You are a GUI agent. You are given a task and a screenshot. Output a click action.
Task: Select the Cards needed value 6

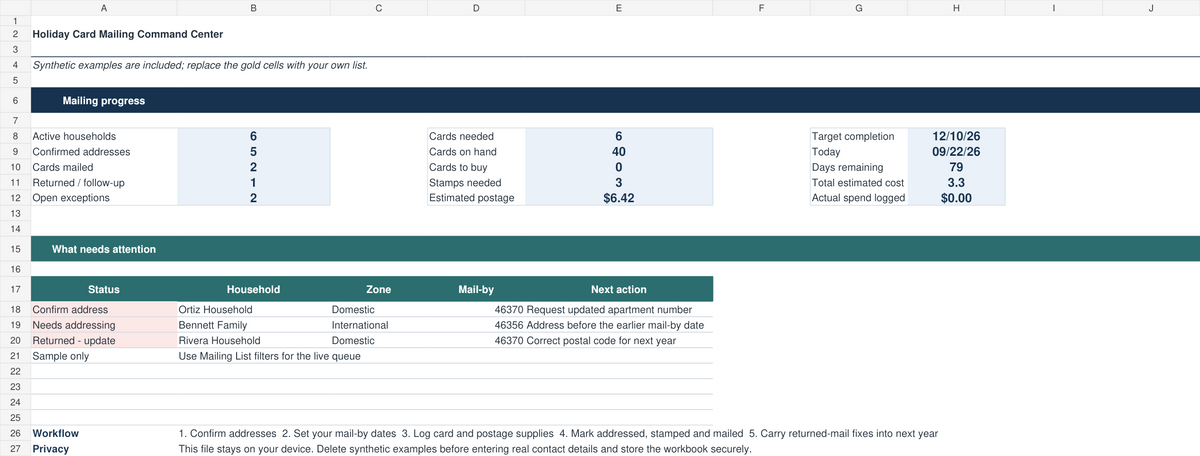pyautogui.click(x=618, y=136)
